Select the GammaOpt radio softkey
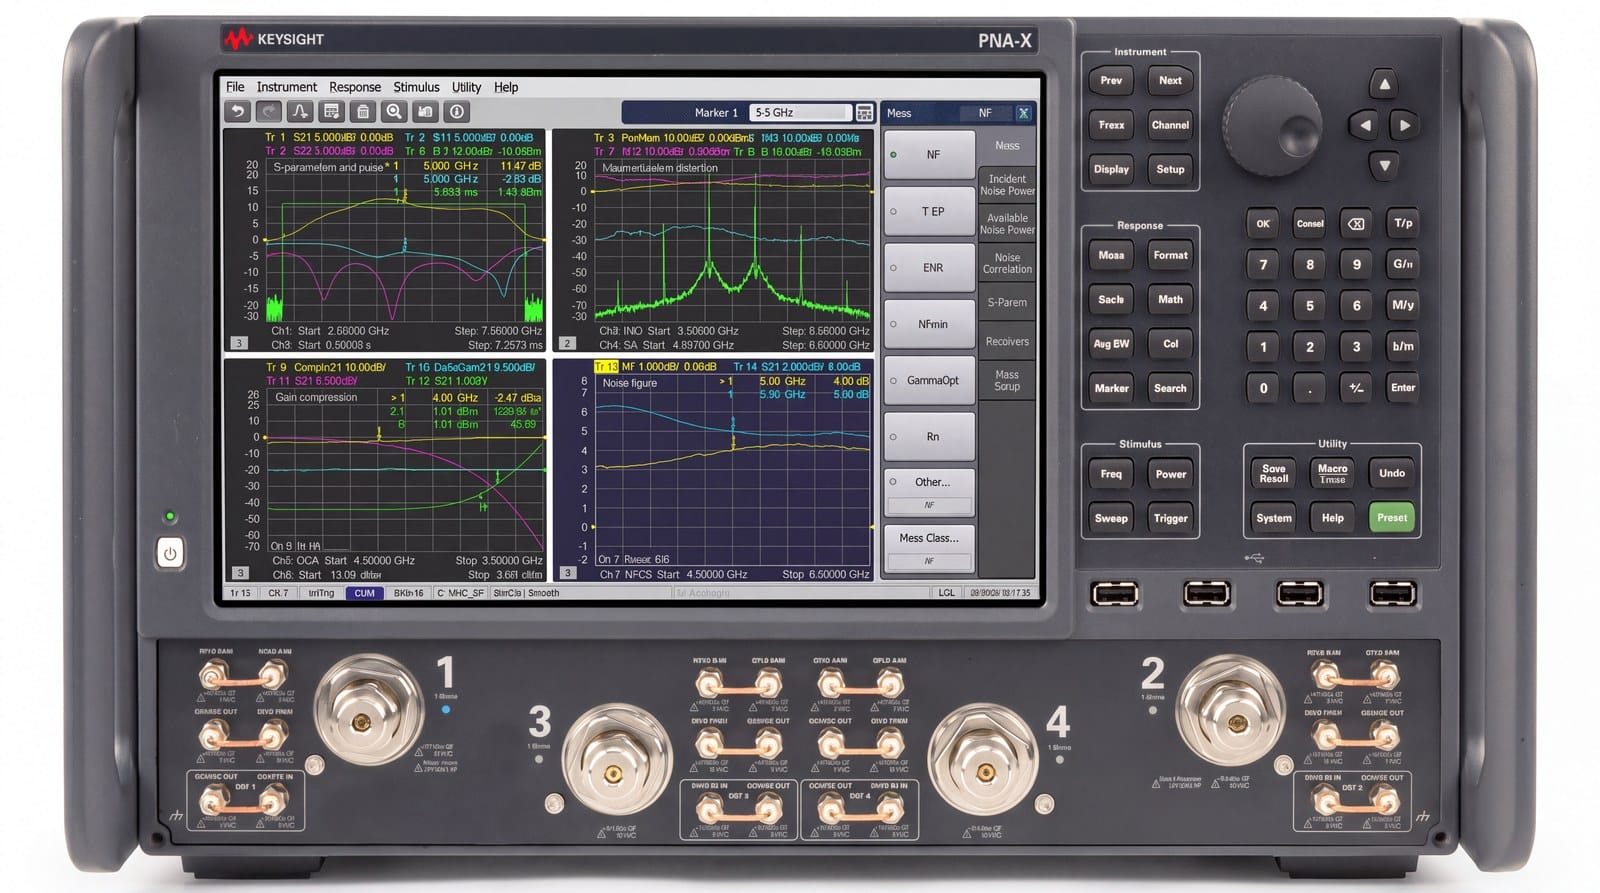This screenshot has width=1600, height=893. coord(929,380)
